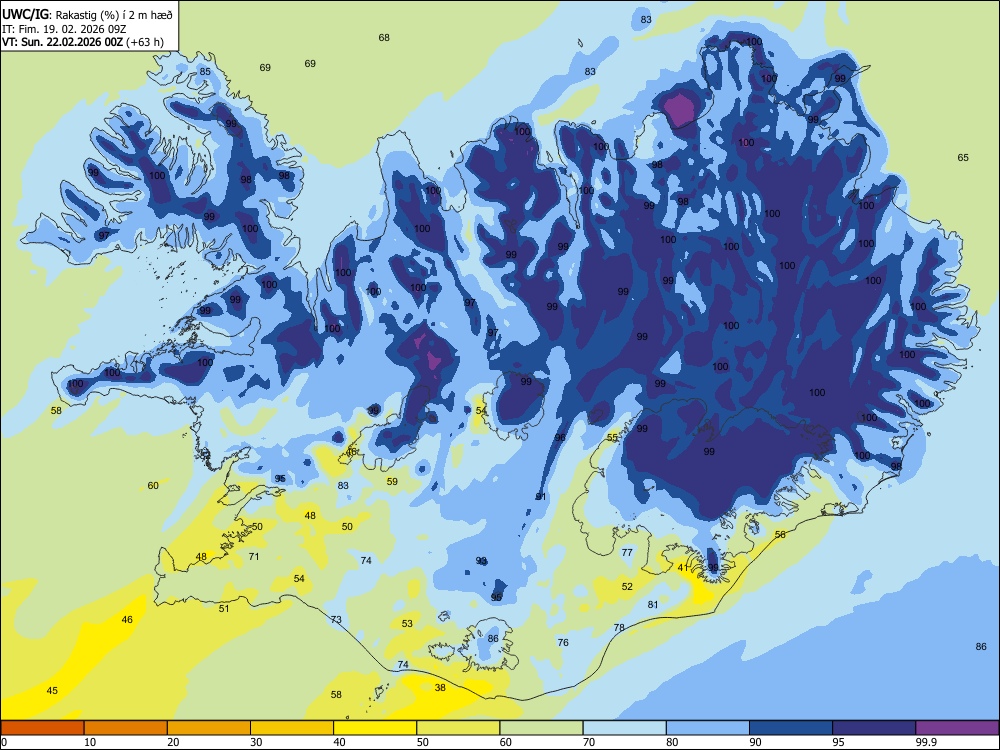
Task: Click the humidity value 51 on the map
Action: coord(224,608)
